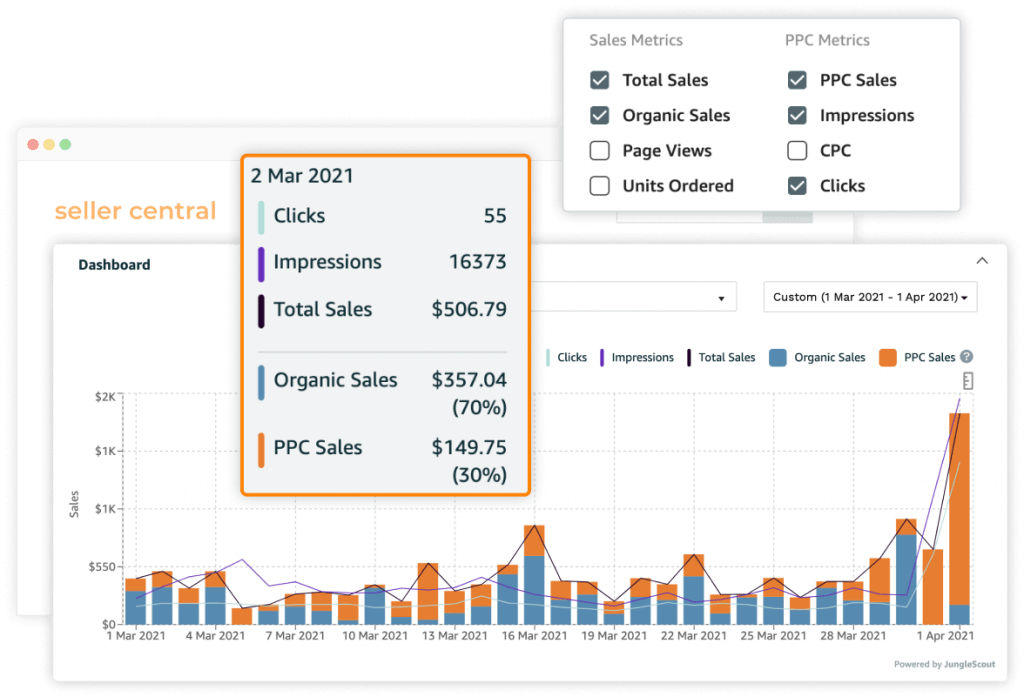
Task: Open the Powered by JungleScout link
Action: click(944, 664)
